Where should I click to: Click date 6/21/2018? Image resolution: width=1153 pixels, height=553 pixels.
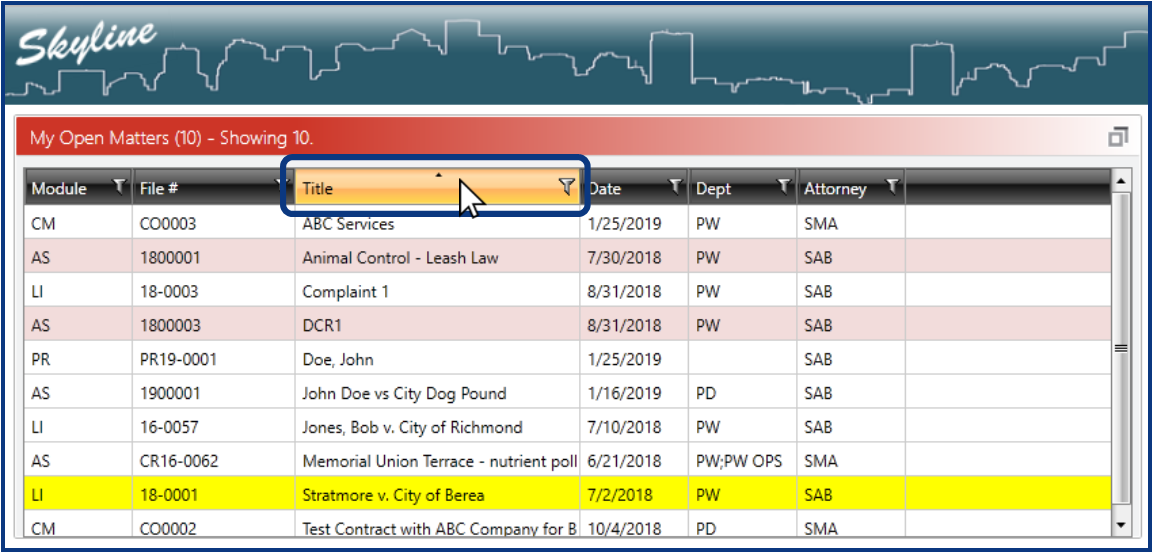624,461
